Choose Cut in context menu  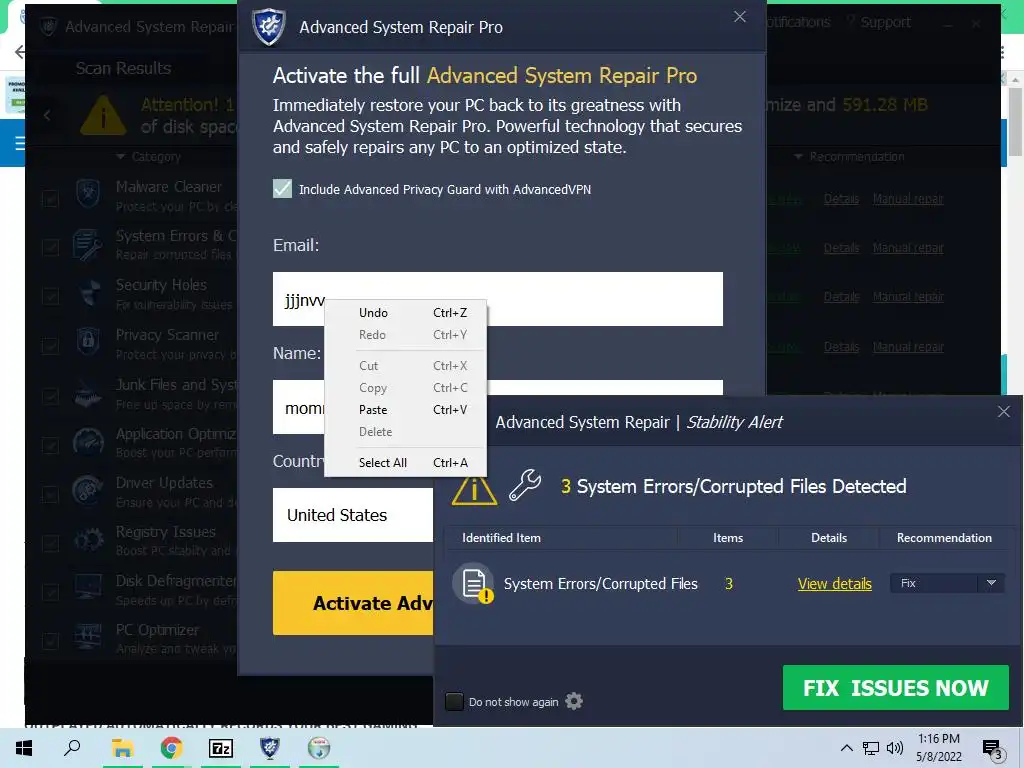406,366
